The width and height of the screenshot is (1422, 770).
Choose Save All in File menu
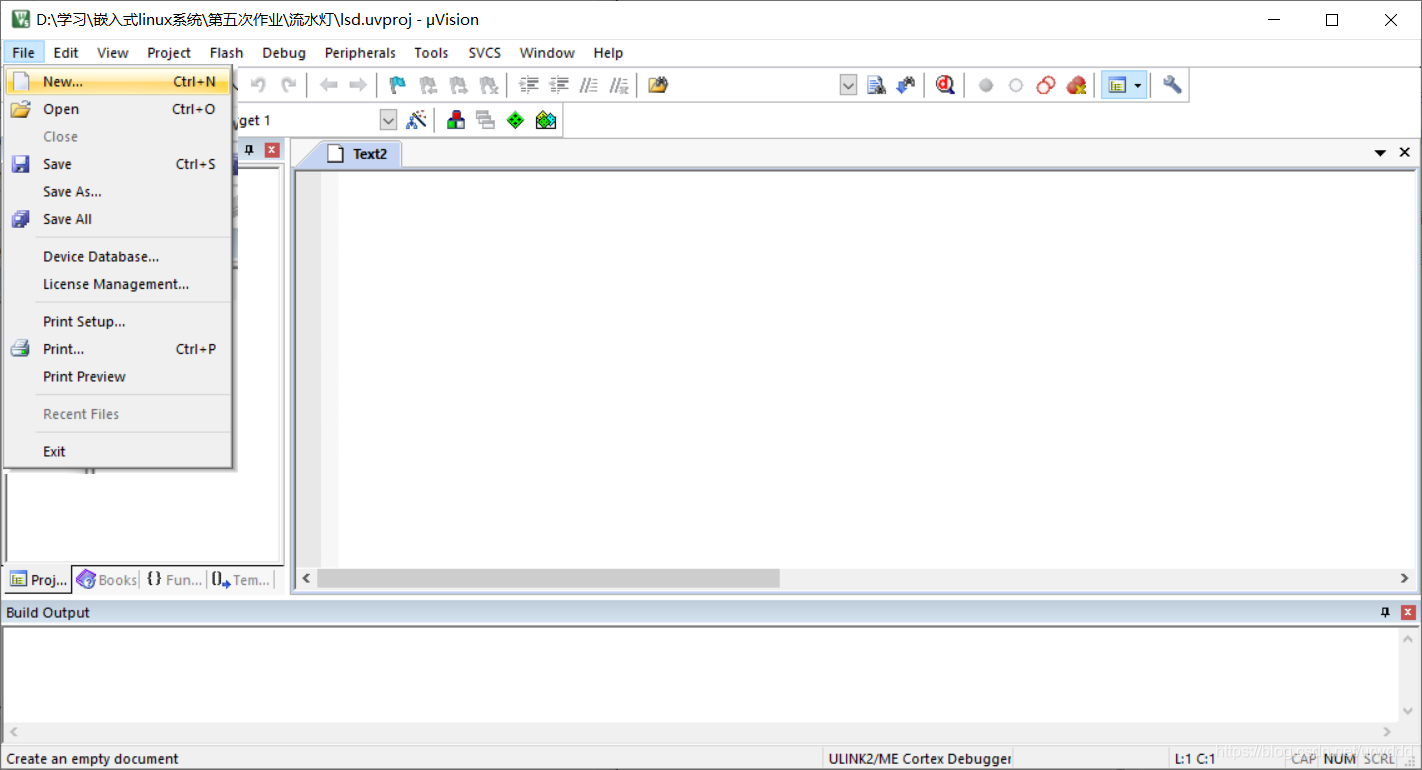point(119,219)
